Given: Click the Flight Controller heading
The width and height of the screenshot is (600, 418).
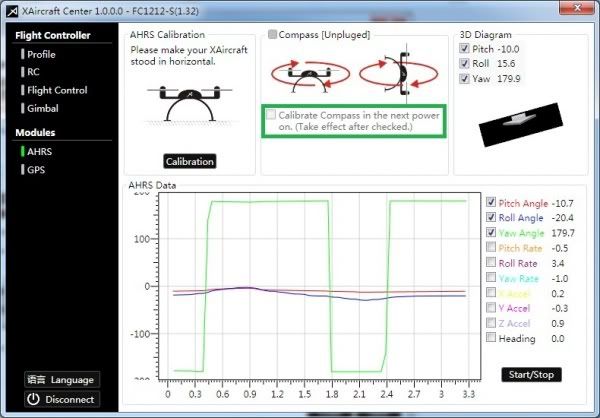Looking at the screenshot, I should 53,36.
